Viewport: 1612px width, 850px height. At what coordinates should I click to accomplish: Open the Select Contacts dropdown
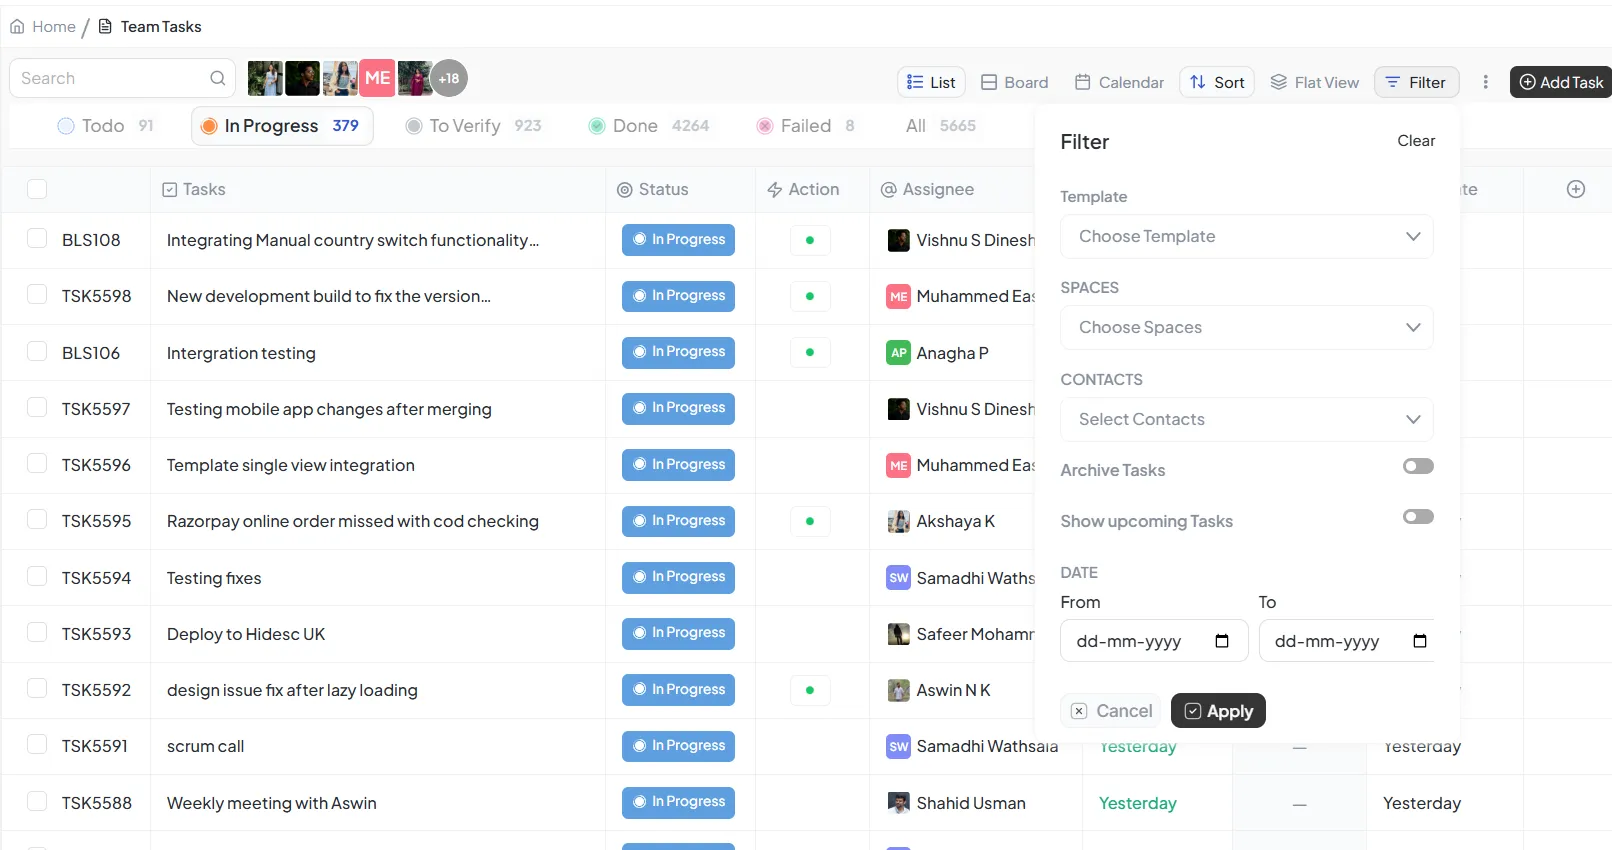click(x=1246, y=420)
